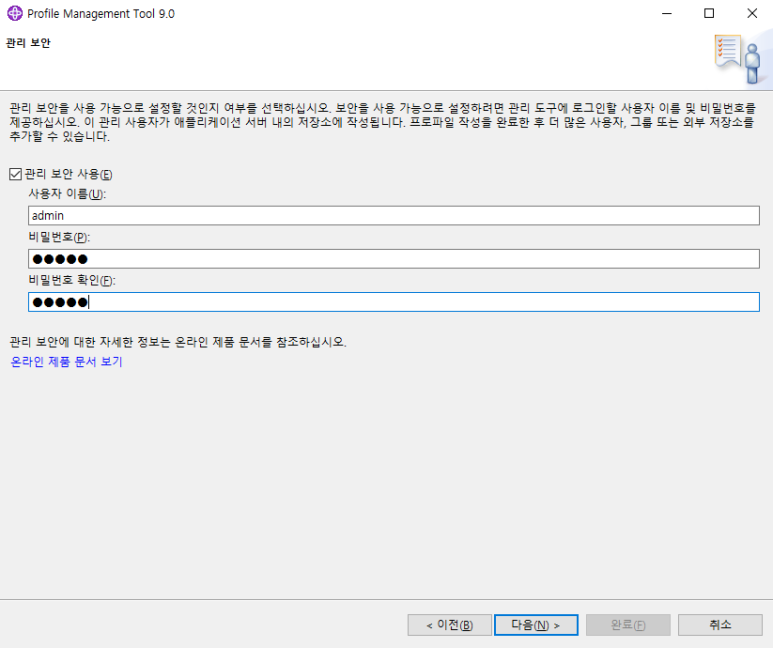The width and height of the screenshot is (773, 648).
Task: Cancel the wizard with 취소
Action: click(x=720, y=625)
